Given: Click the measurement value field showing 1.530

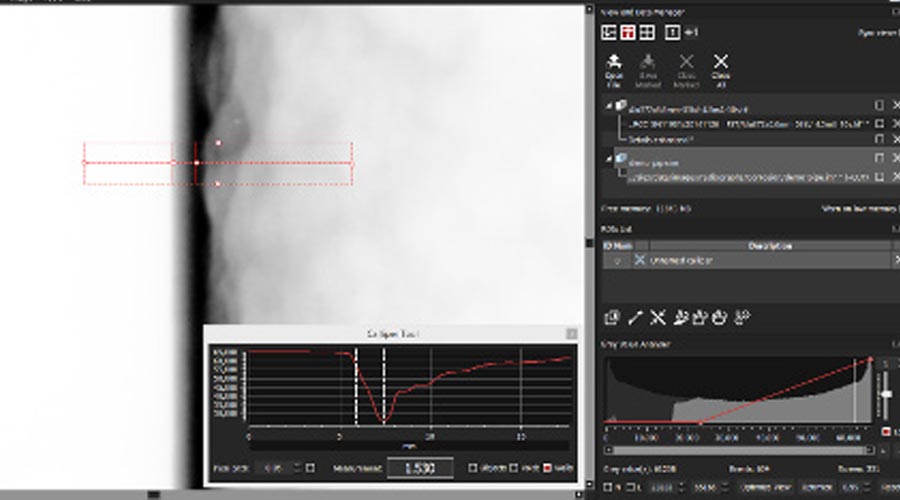Looking at the screenshot, I should [420, 468].
